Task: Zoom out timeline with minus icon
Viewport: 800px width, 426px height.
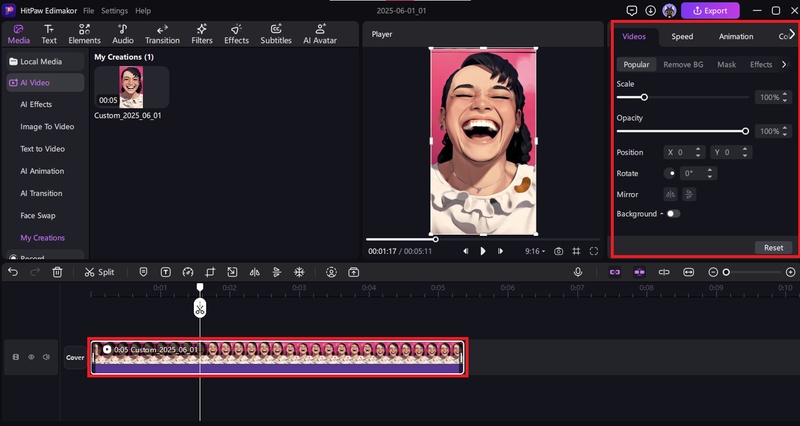Action: click(713, 272)
